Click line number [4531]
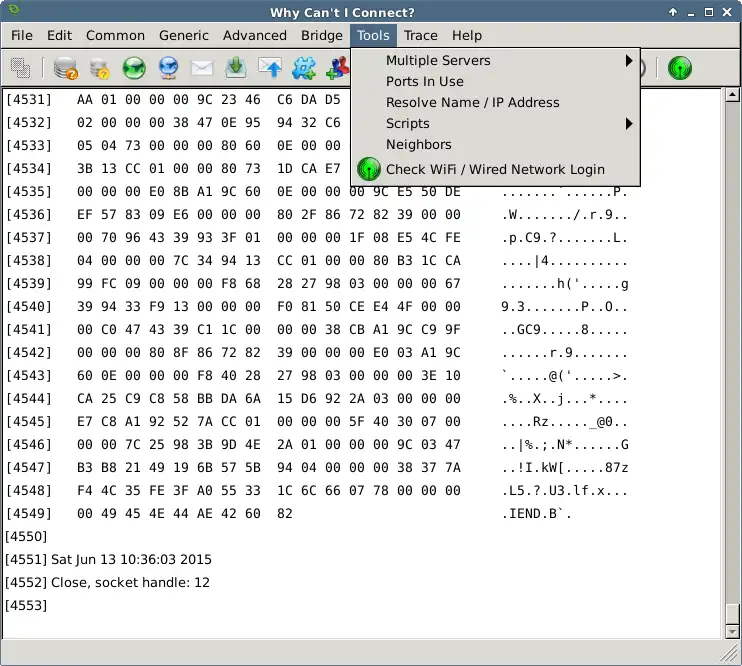 tap(28, 99)
